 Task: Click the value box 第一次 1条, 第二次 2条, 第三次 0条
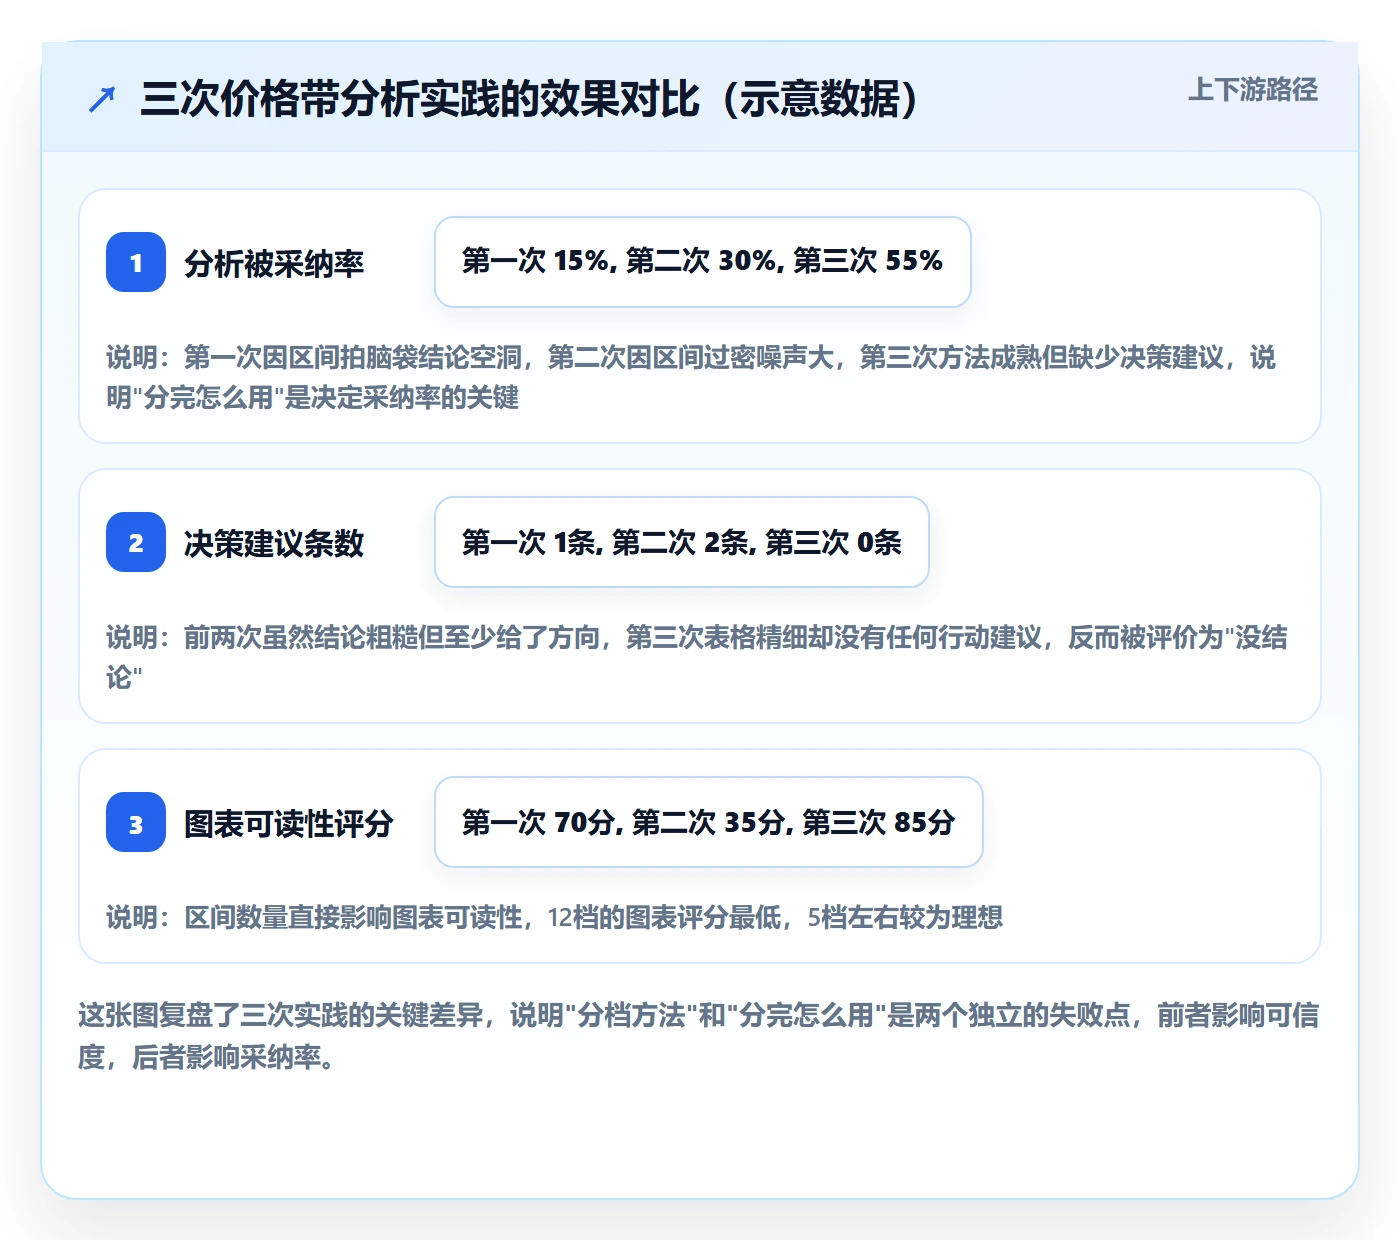[682, 542]
